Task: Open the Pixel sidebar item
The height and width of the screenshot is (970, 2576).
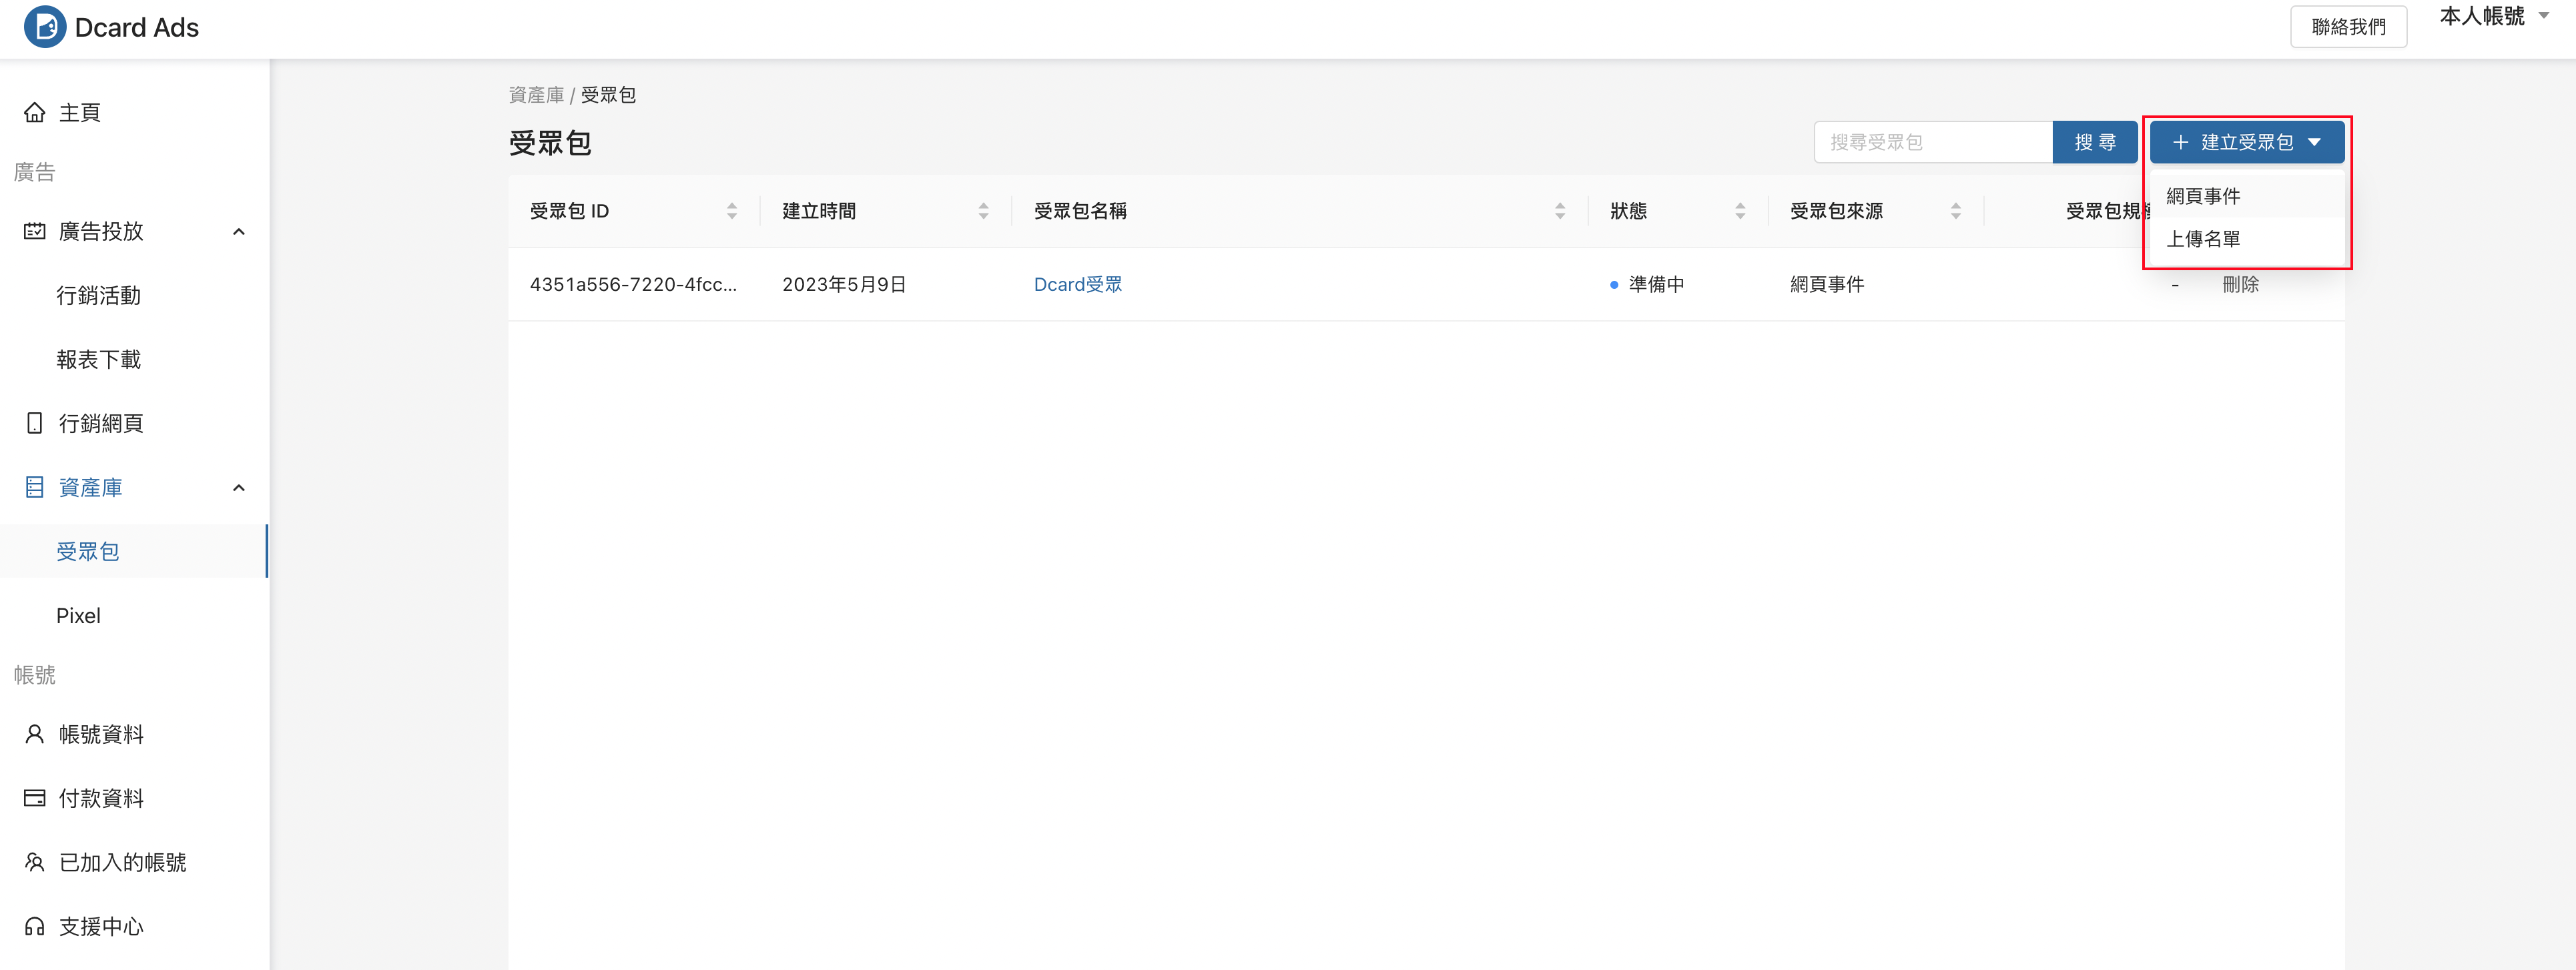Action: (x=78, y=615)
